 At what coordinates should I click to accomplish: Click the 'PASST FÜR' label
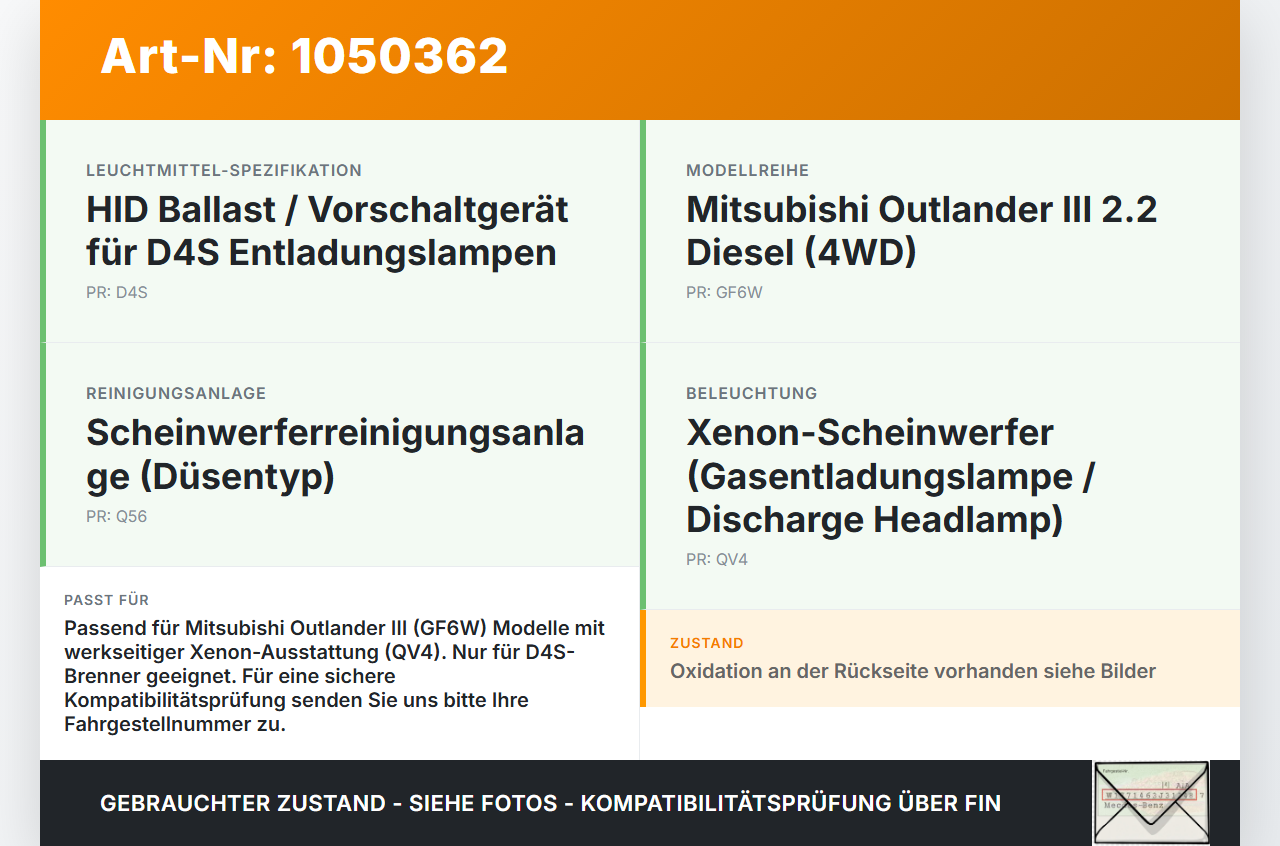click(x=106, y=600)
